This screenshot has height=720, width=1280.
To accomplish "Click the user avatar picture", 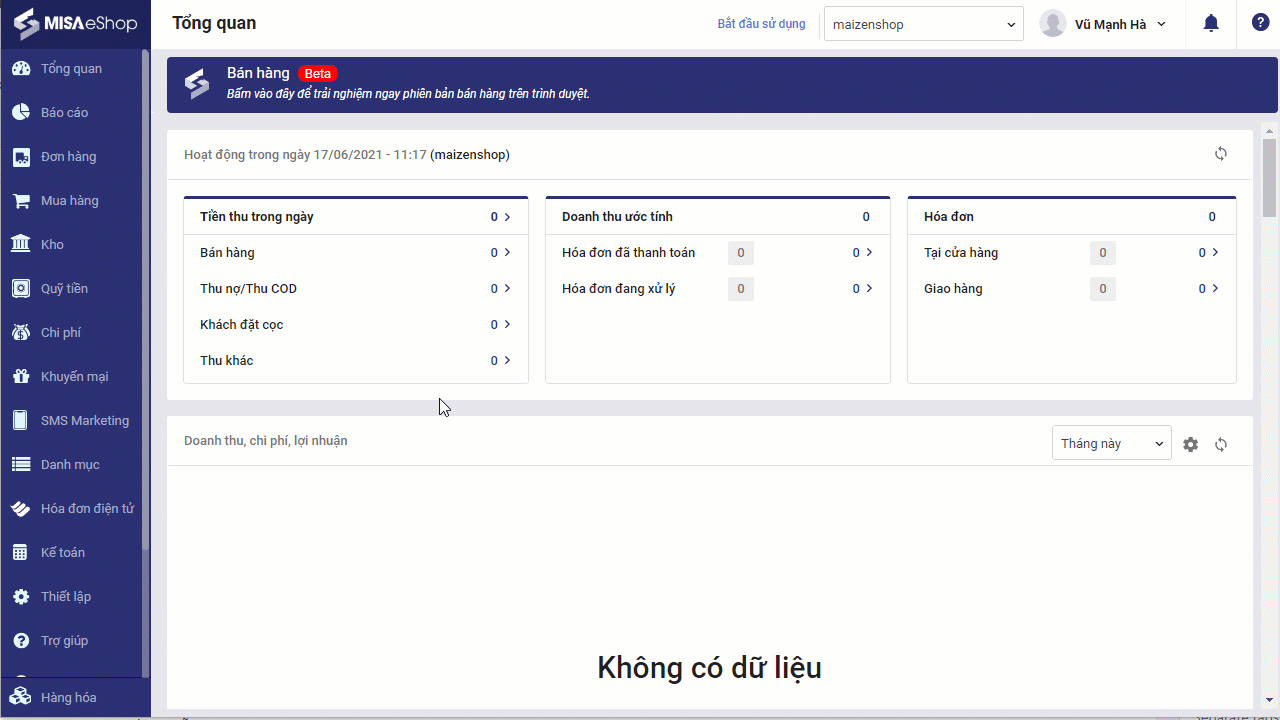I will [1053, 24].
